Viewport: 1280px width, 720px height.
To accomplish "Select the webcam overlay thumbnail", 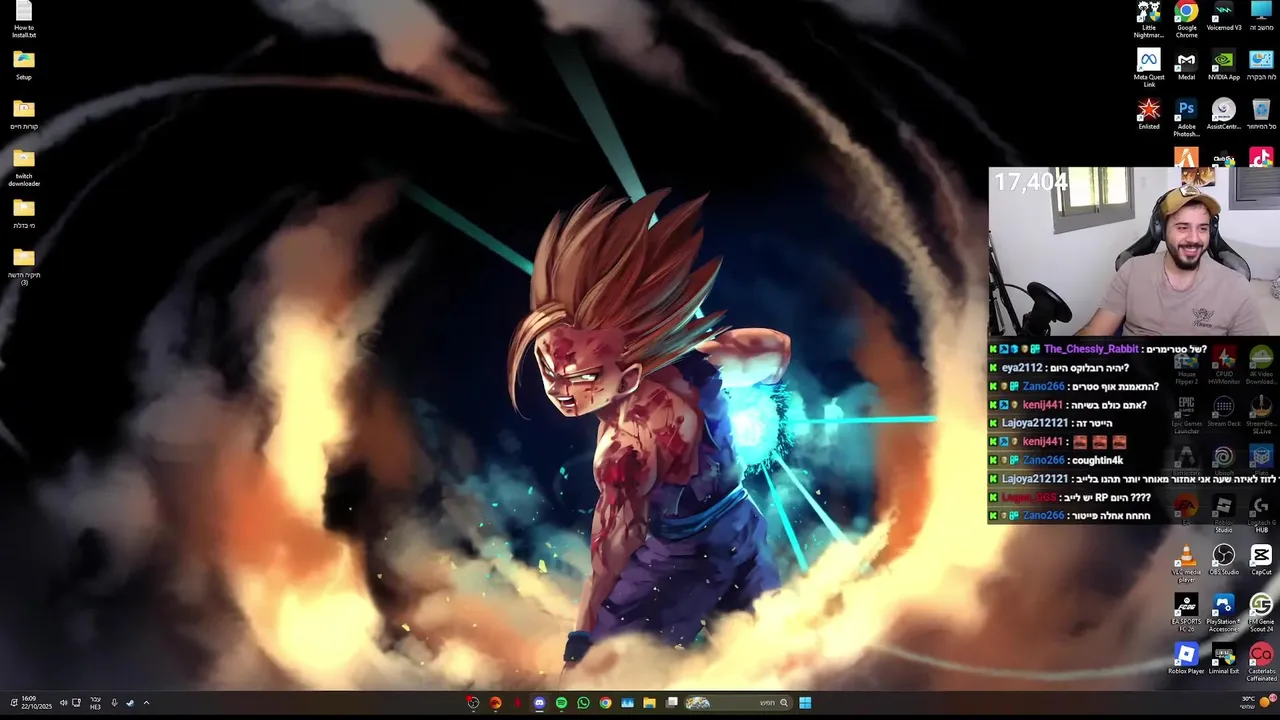I will [1134, 251].
